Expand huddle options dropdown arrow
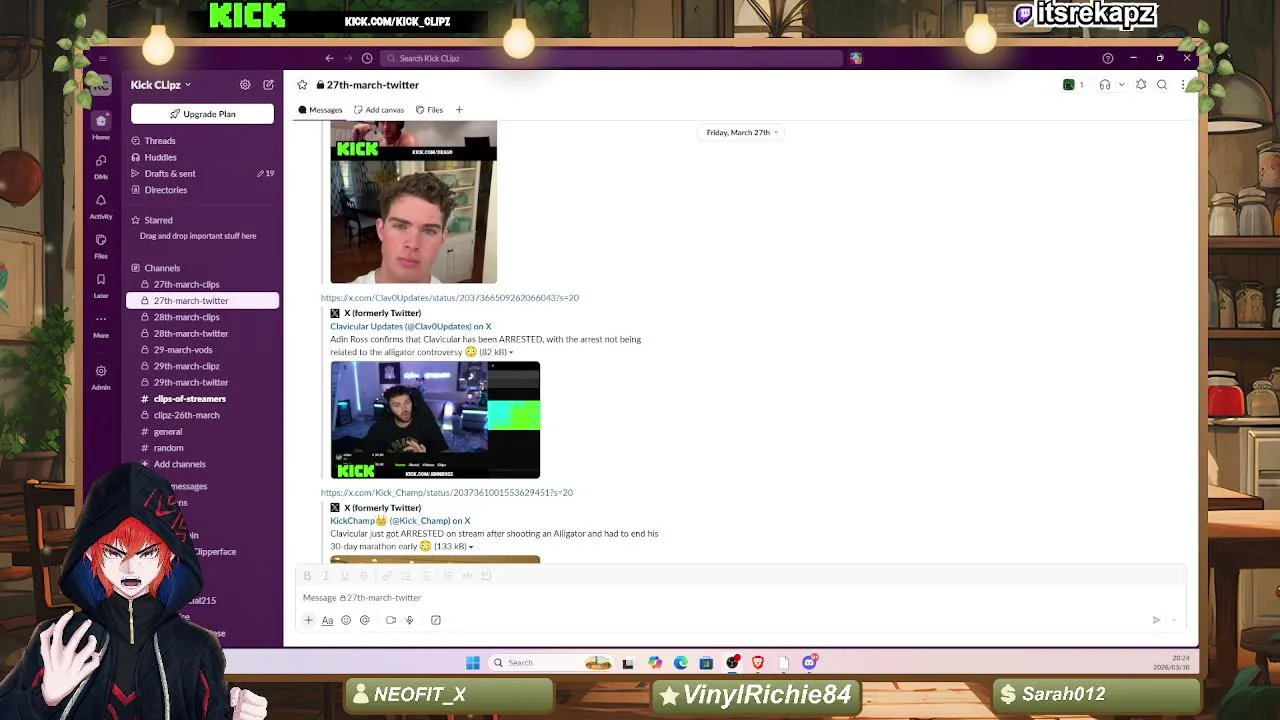 (x=1121, y=85)
